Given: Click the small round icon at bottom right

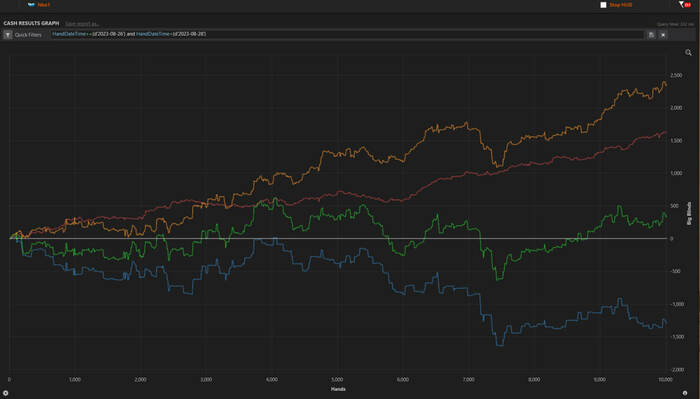Looking at the screenshot, I should tap(685, 393).
